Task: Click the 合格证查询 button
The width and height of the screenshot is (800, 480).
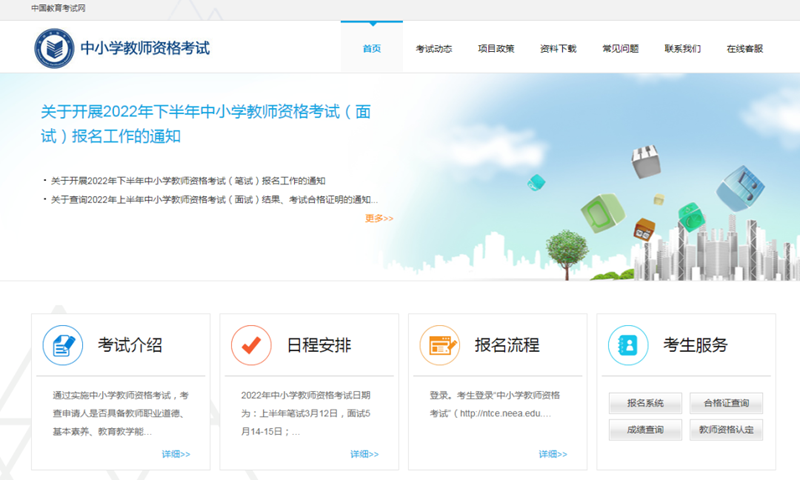Action: click(725, 403)
